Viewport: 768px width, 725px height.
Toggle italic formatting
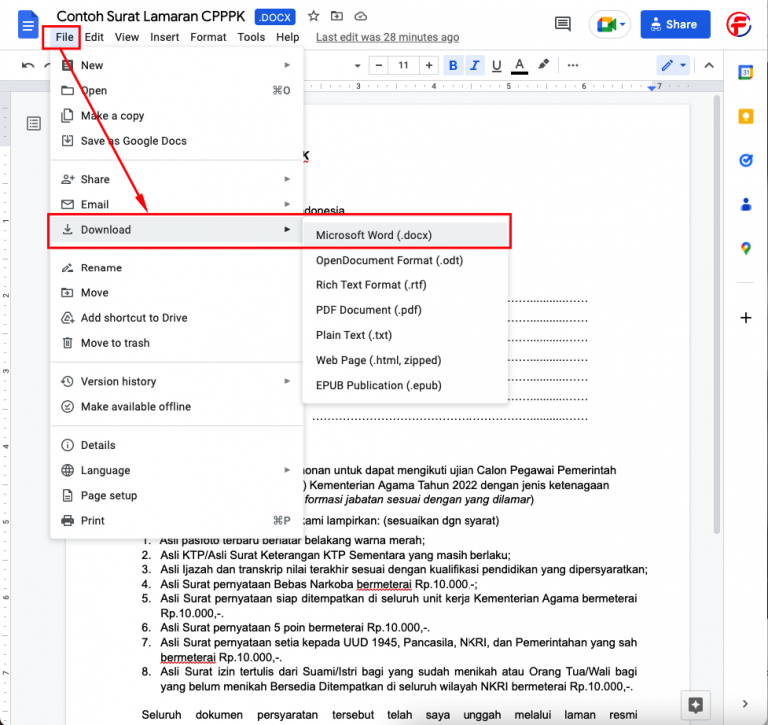point(475,65)
